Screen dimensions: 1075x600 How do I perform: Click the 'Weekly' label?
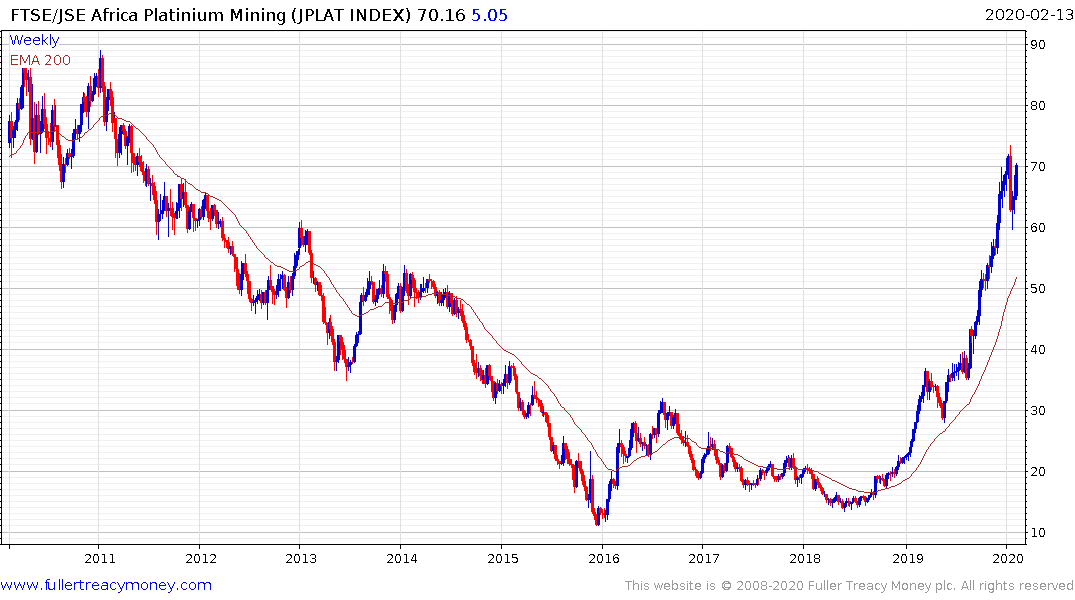pyautogui.click(x=34, y=40)
